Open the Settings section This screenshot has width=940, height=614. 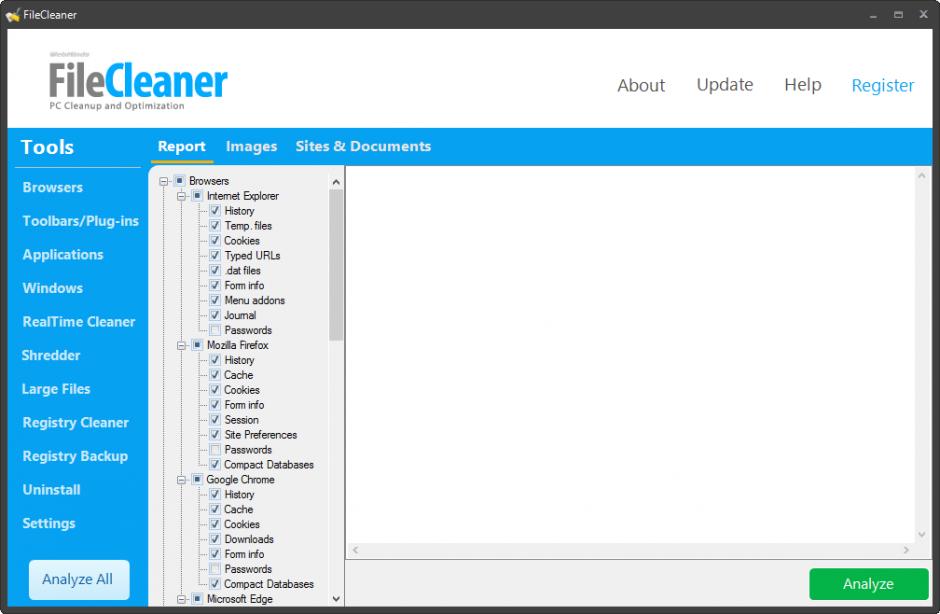coord(49,523)
